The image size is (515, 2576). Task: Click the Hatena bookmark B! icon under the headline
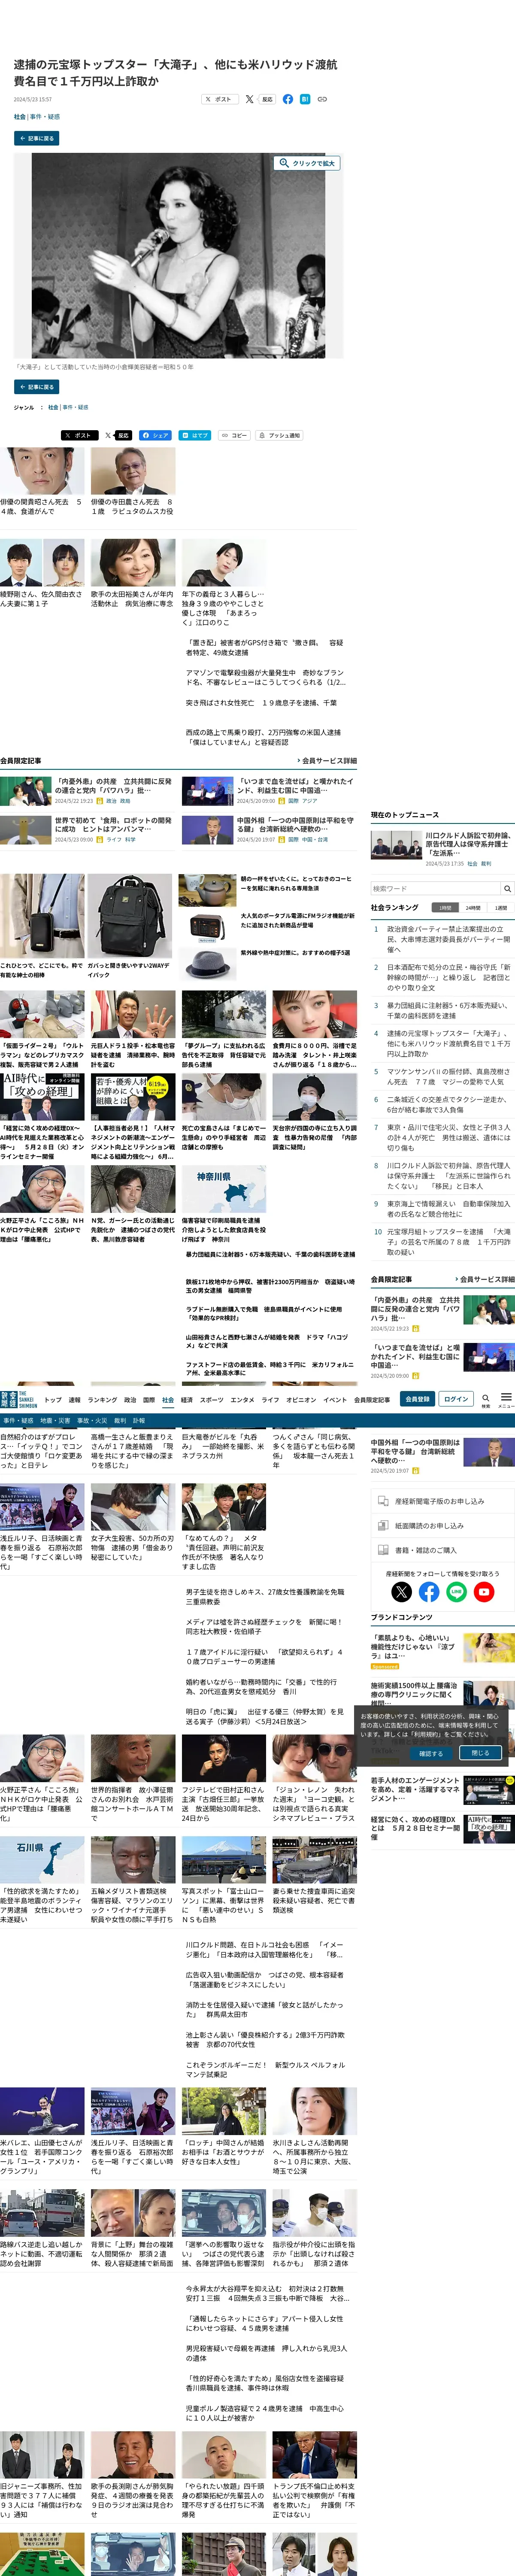(305, 99)
